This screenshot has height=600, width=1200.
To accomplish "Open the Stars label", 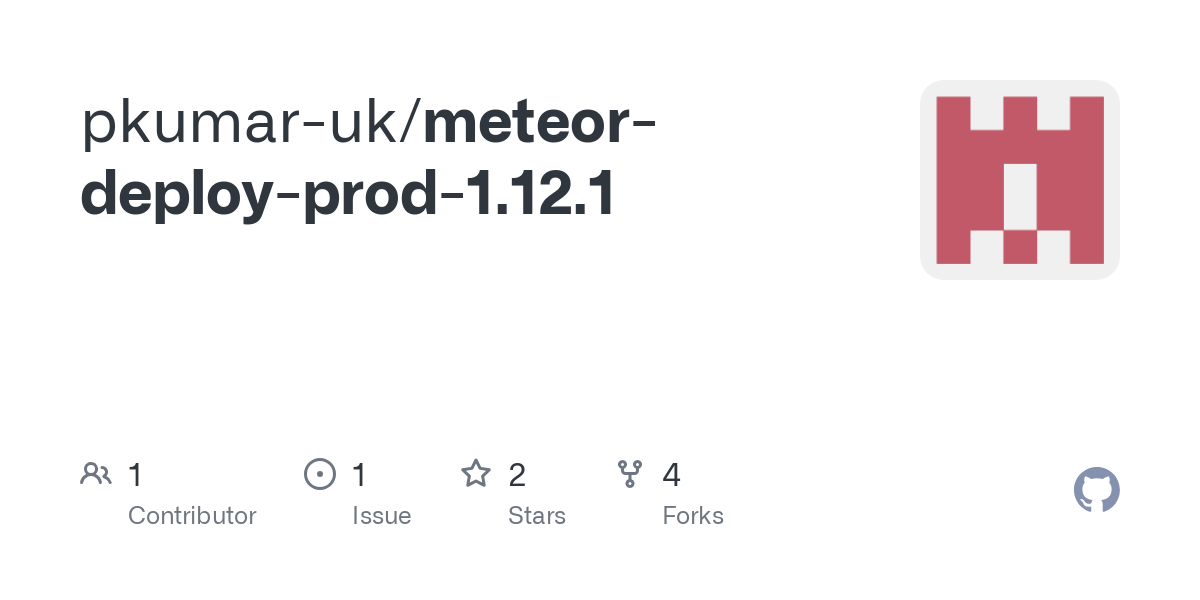I will (x=537, y=516).
